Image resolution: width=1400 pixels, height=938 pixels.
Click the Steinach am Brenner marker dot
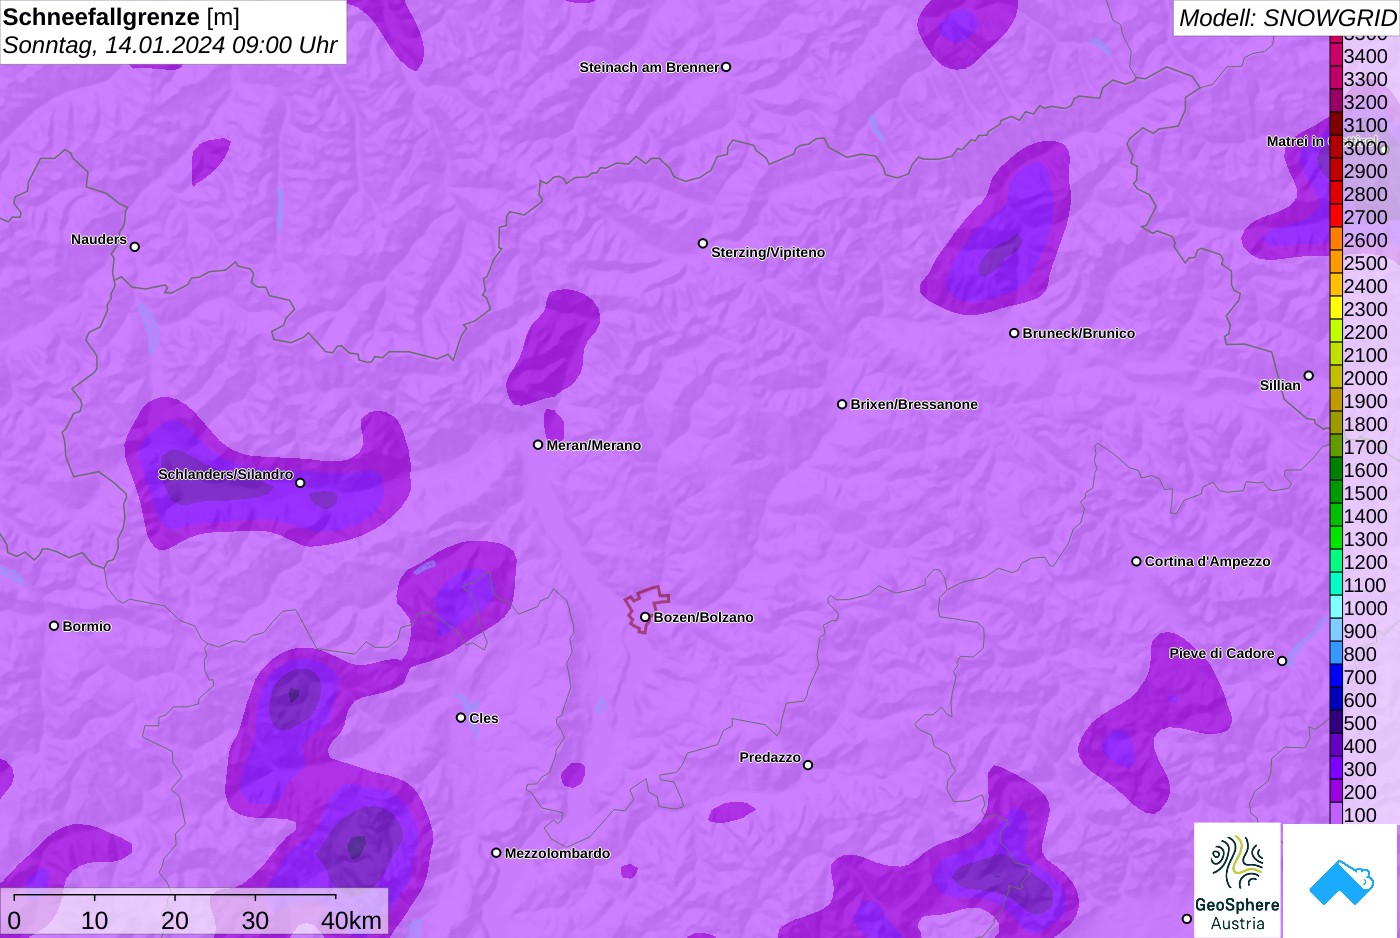tap(726, 67)
